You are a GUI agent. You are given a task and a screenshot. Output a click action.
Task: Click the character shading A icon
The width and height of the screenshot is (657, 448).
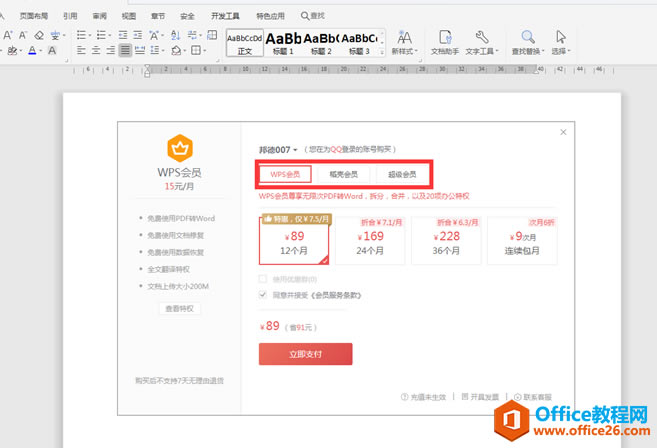pyautogui.click(x=52, y=51)
